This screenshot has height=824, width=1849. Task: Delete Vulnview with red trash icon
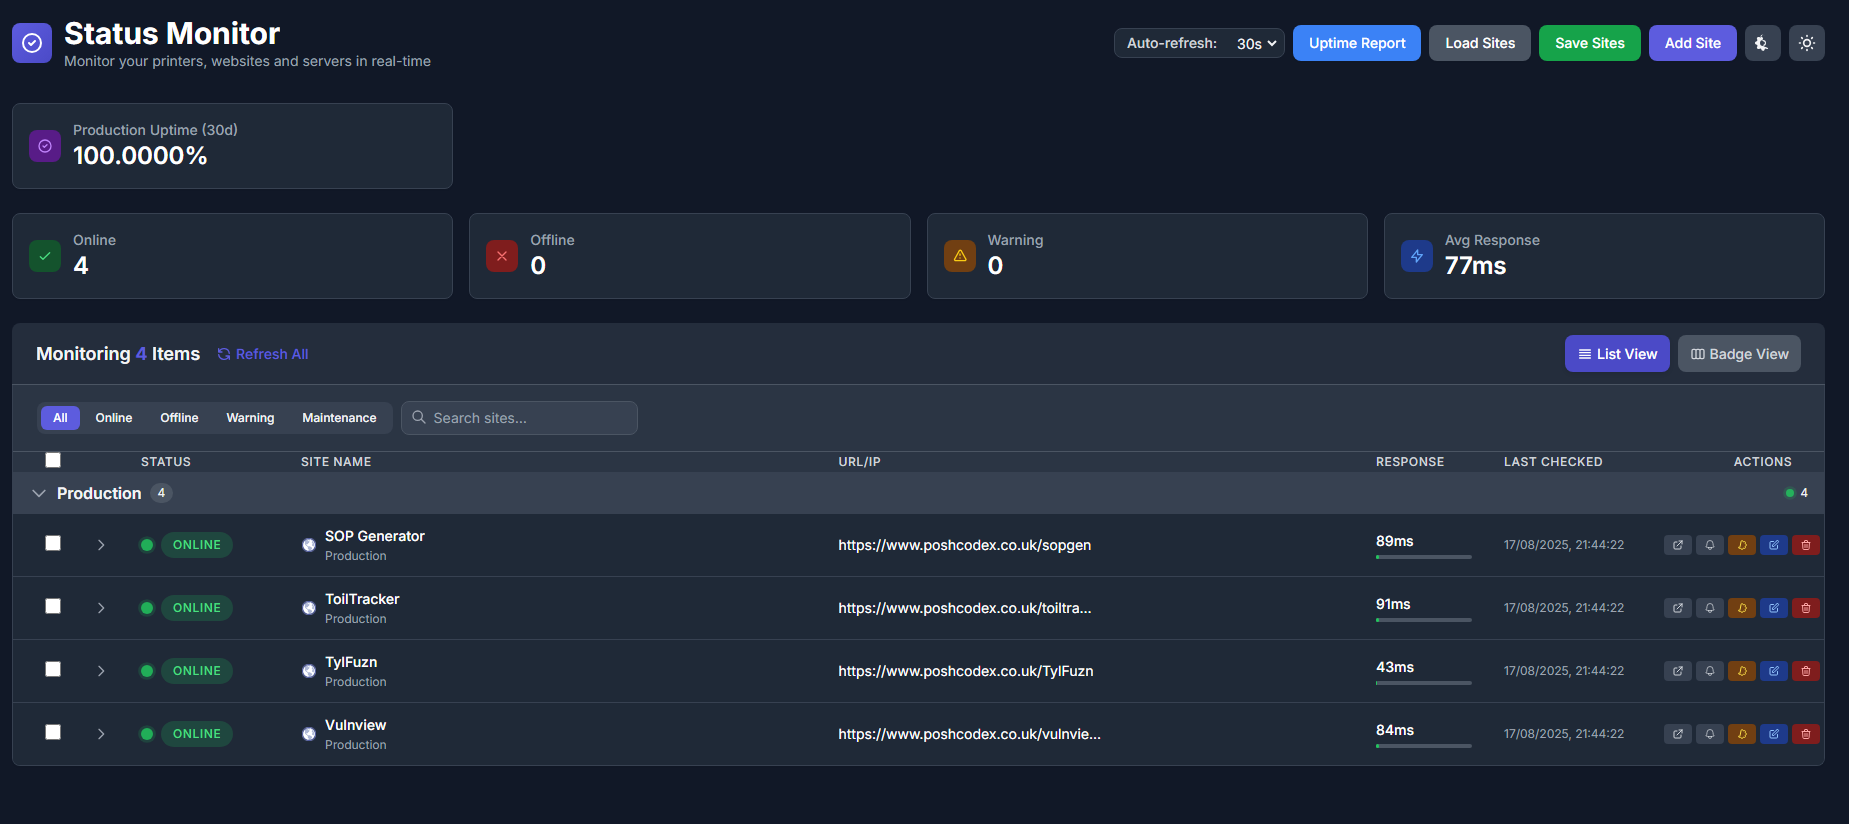click(1806, 734)
